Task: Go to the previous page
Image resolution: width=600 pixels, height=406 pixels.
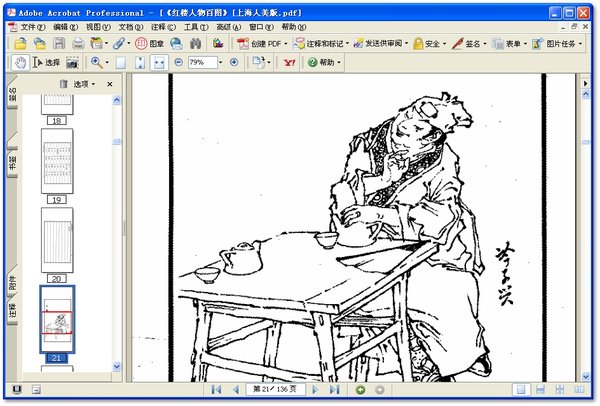Action: pos(236,390)
